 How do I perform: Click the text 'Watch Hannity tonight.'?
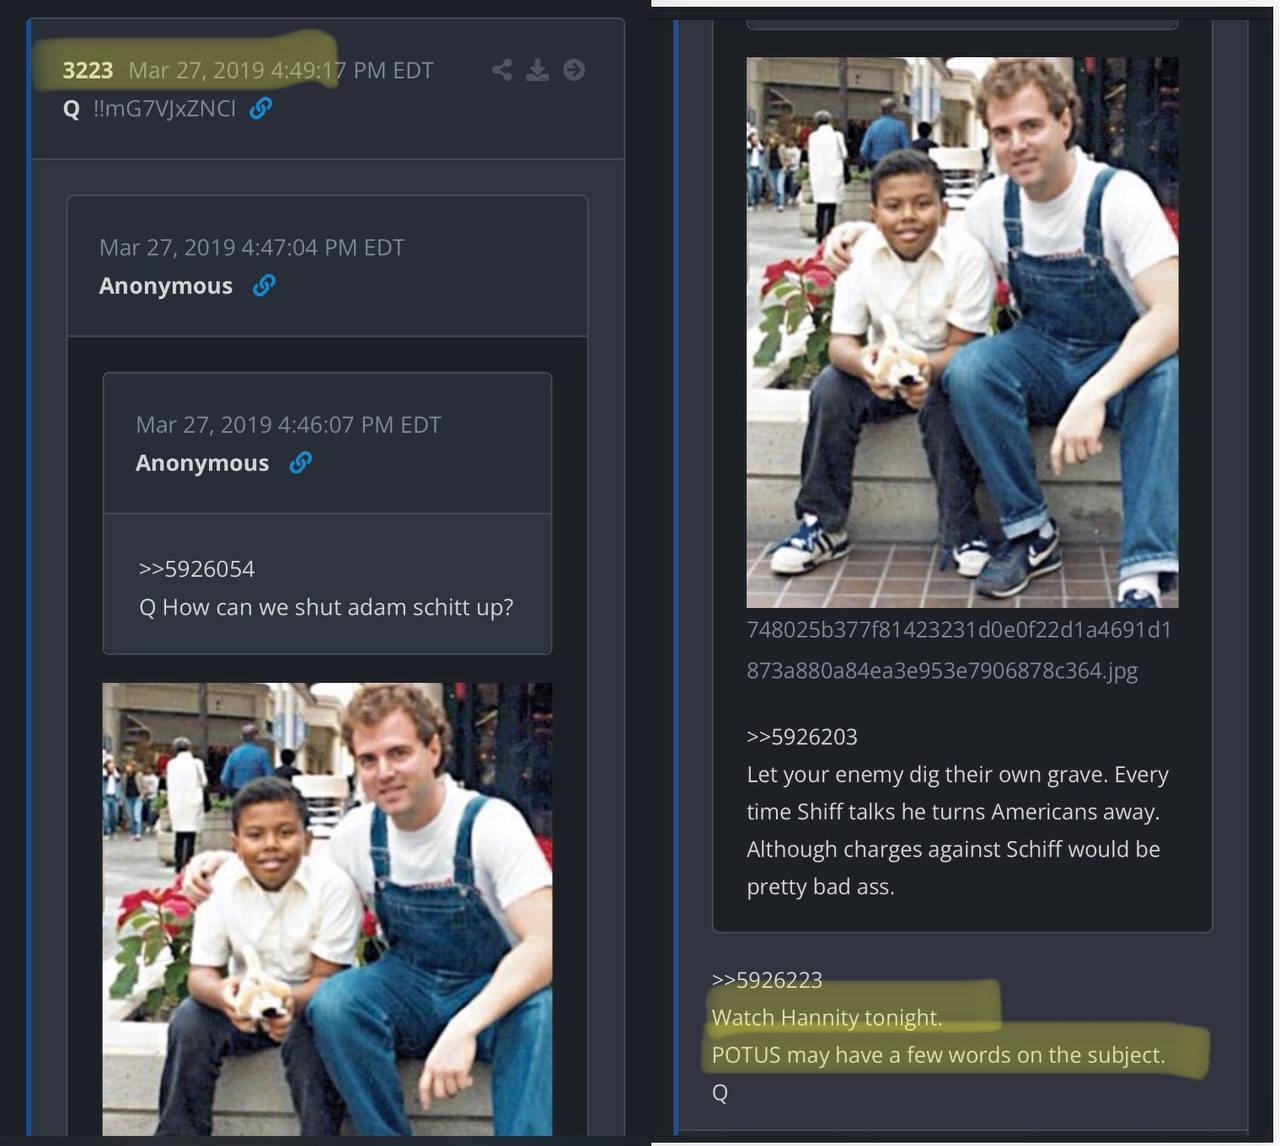tap(827, 1018)
